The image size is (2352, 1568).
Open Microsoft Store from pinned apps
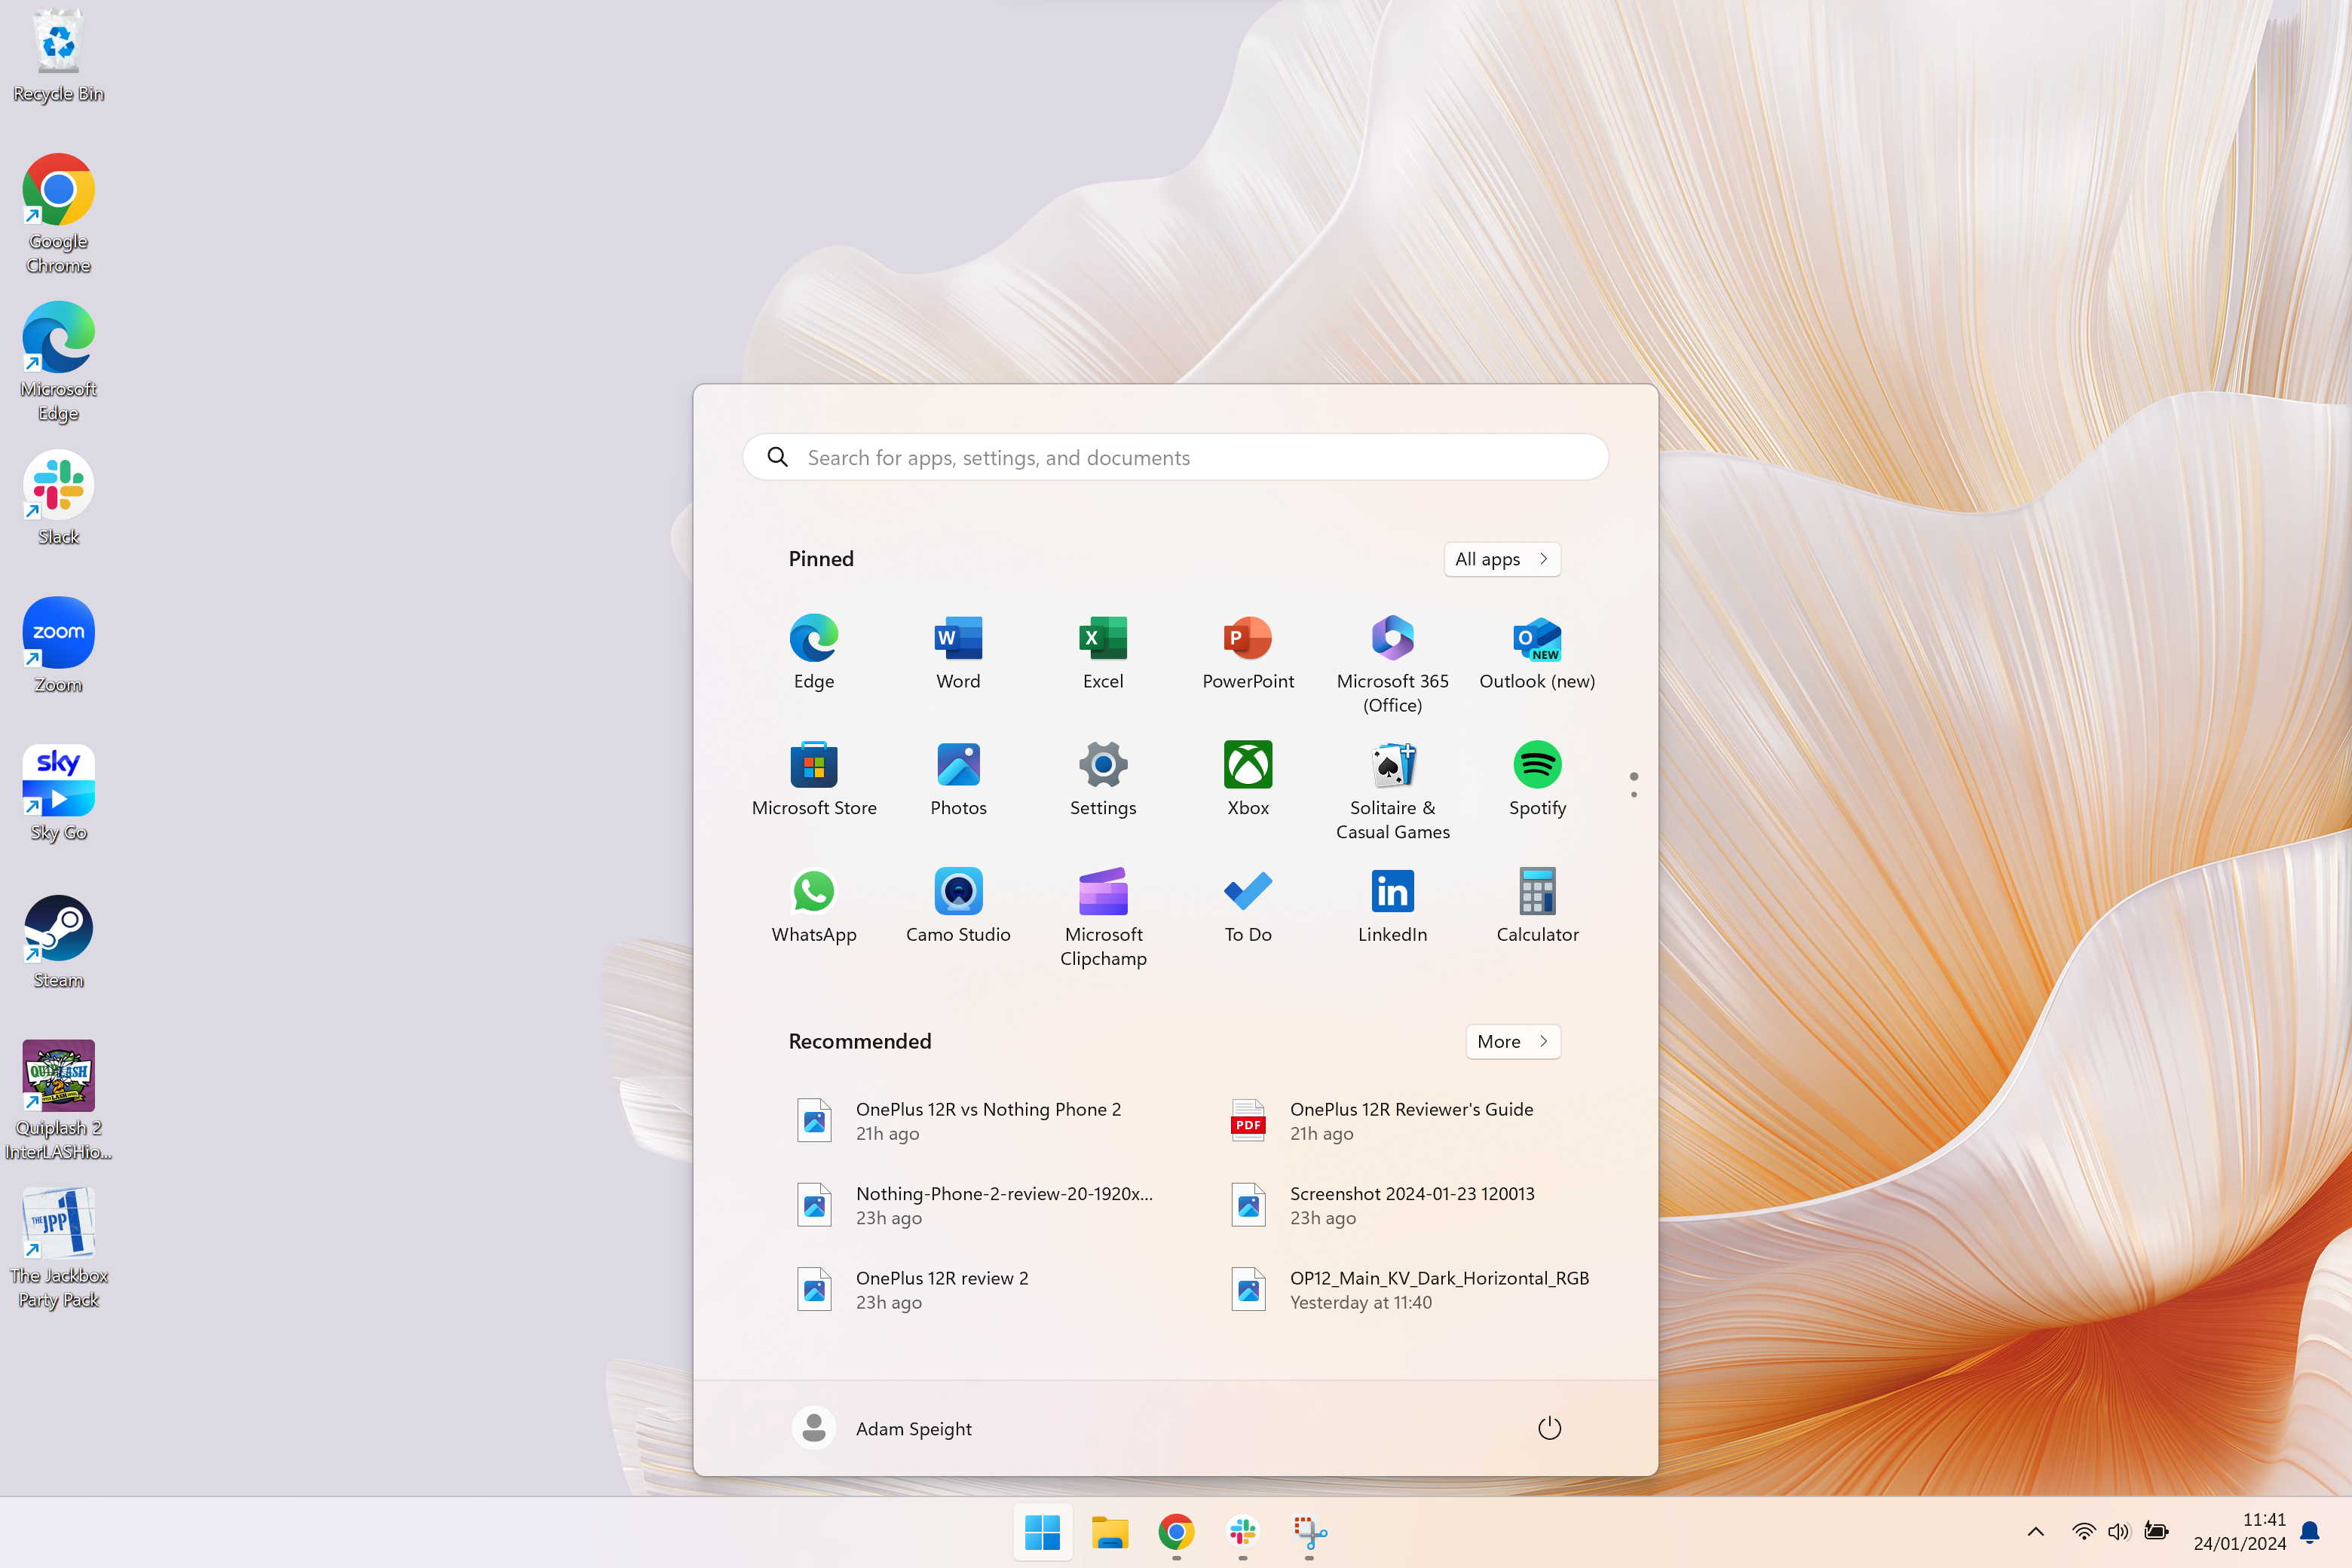tap(814, 779)
